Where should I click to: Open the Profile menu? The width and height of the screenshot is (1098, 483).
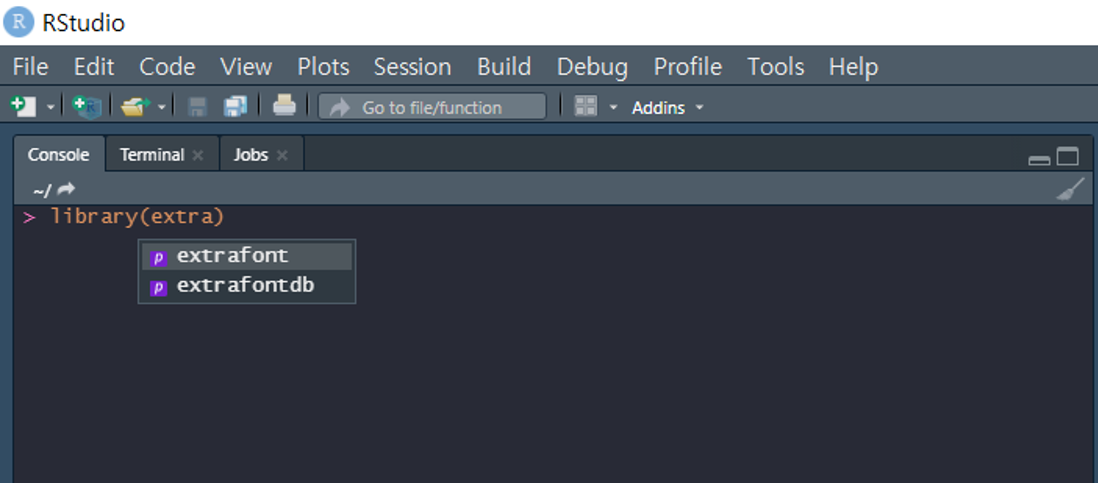[x=688, y=67]
